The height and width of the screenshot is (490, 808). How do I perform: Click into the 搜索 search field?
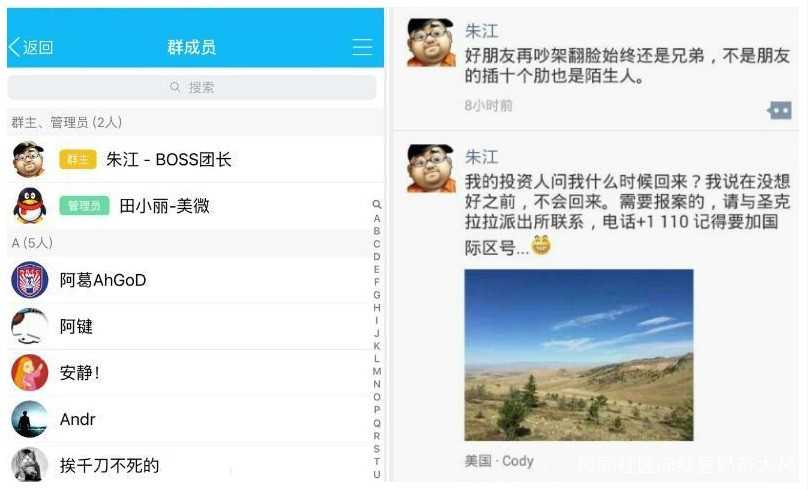[192, 87]
